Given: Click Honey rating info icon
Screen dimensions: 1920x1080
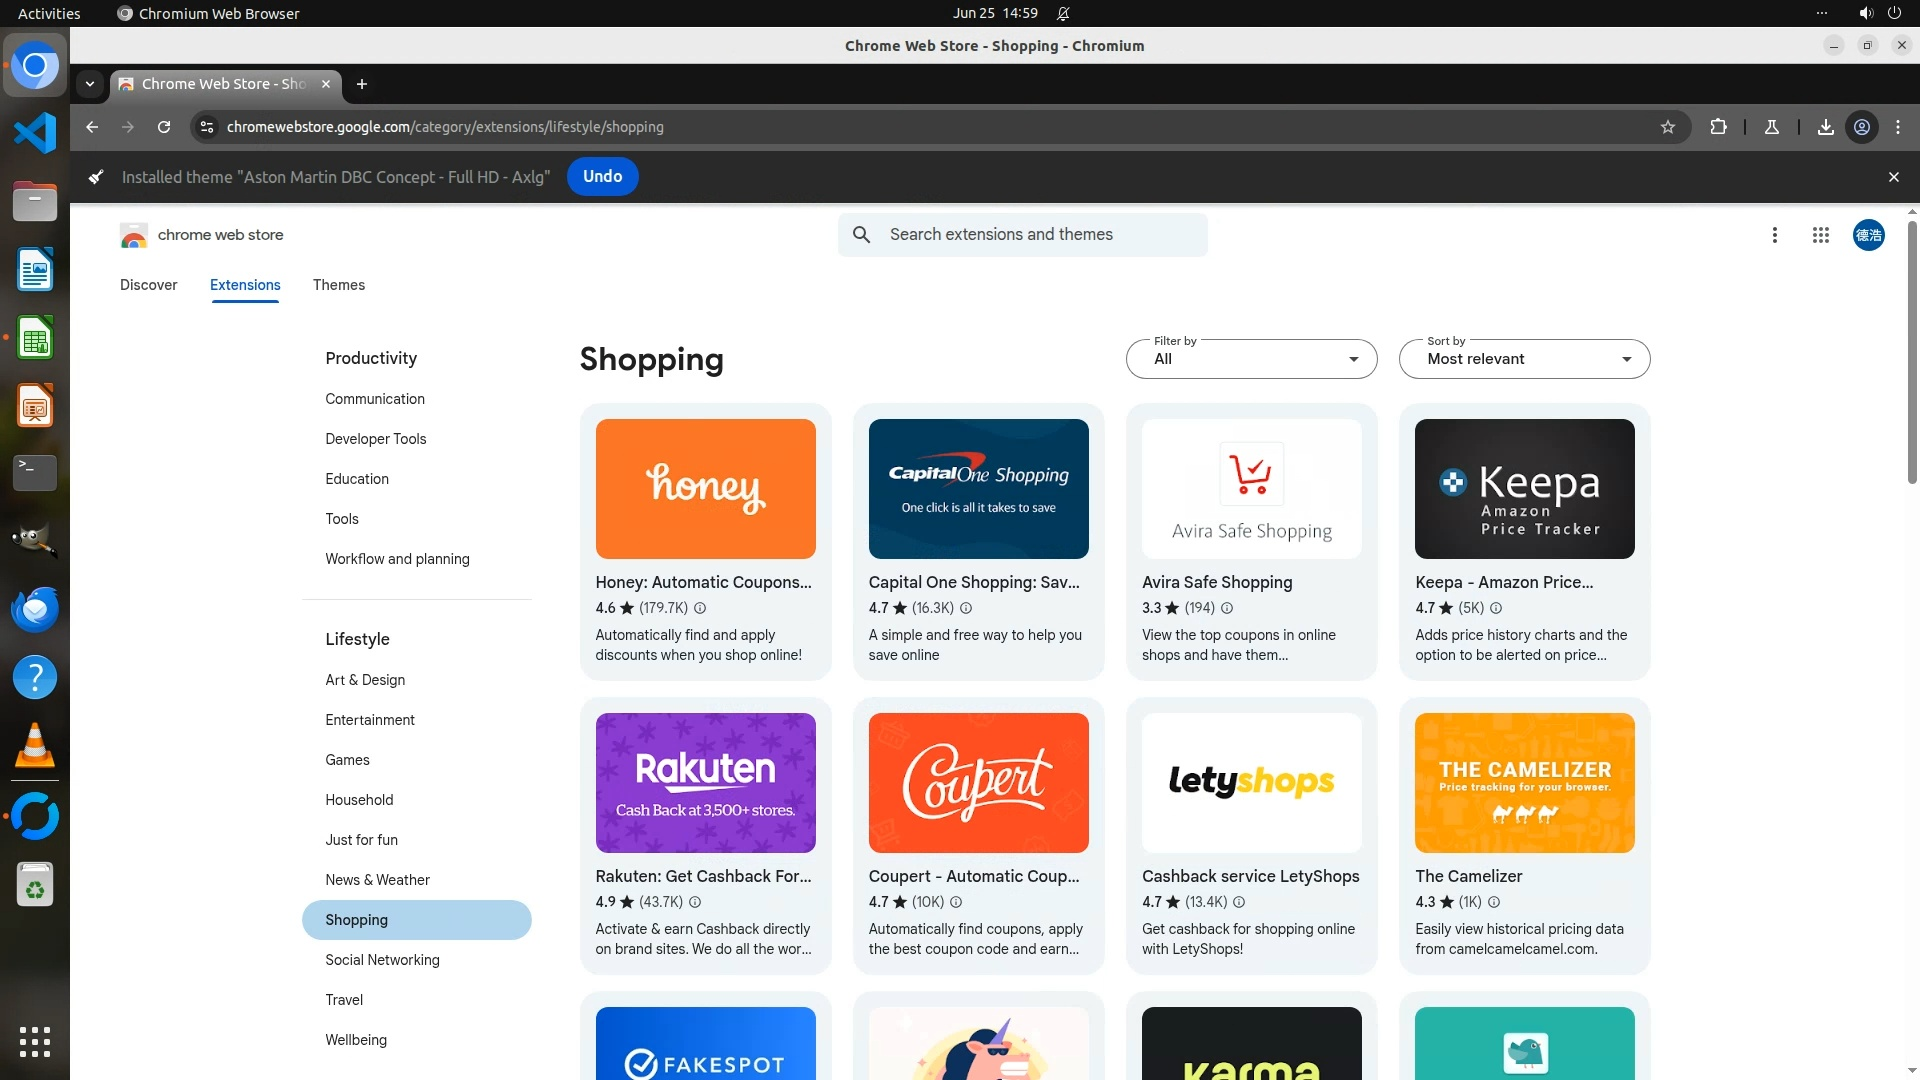Looking at the screenshot, I should 700,608.
